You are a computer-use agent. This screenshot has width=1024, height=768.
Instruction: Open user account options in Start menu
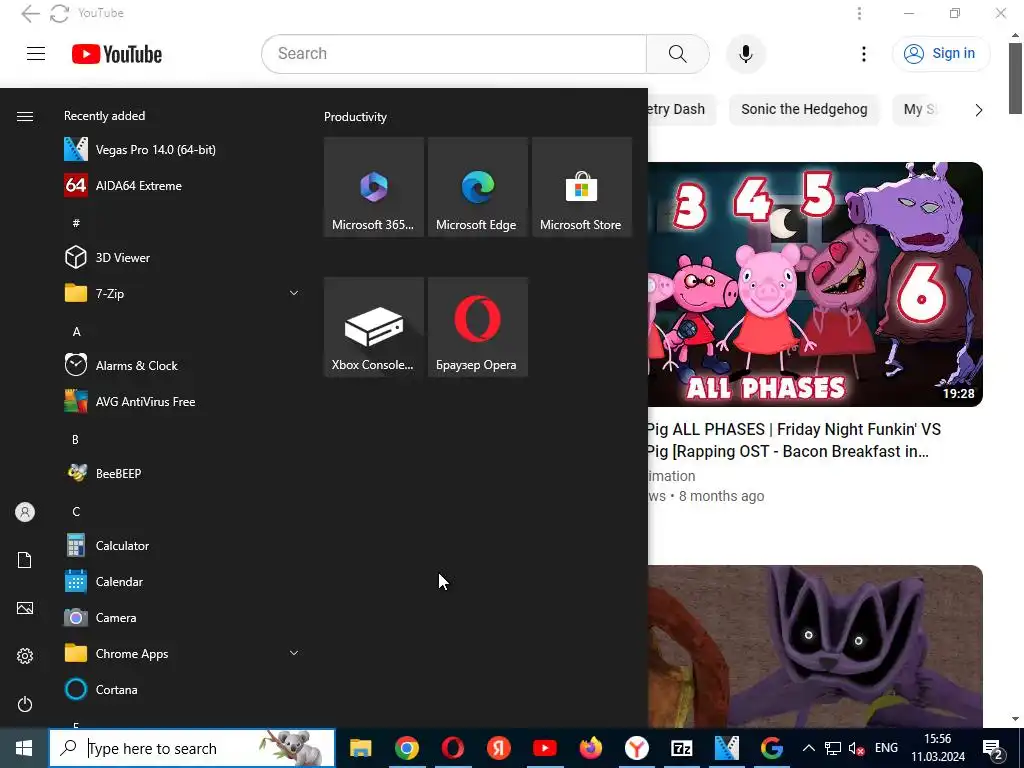click(25, 512)
